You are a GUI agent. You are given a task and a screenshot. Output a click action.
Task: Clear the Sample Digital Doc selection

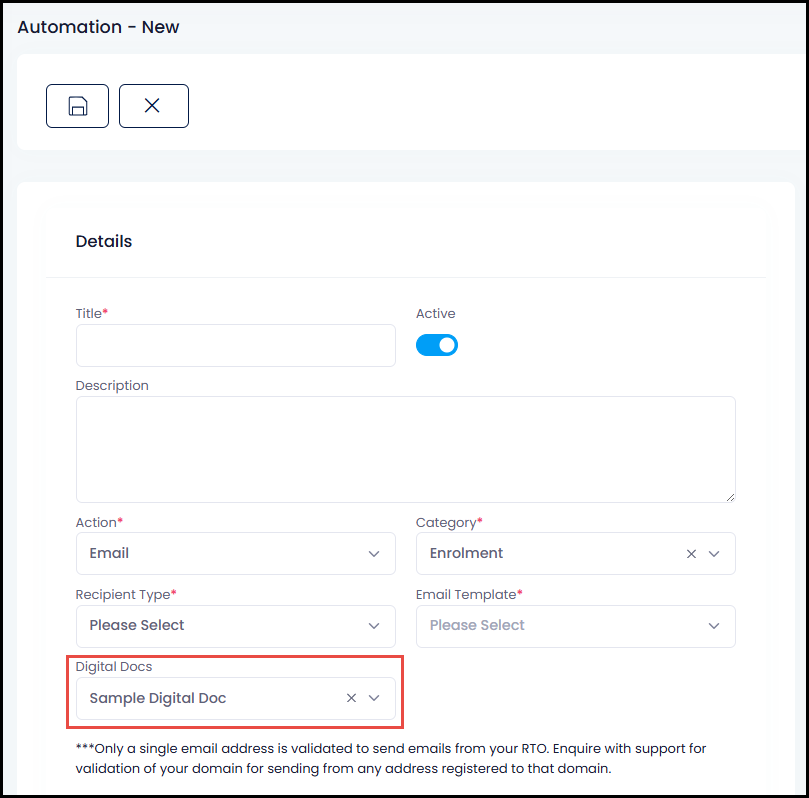[x=351, y=698]
